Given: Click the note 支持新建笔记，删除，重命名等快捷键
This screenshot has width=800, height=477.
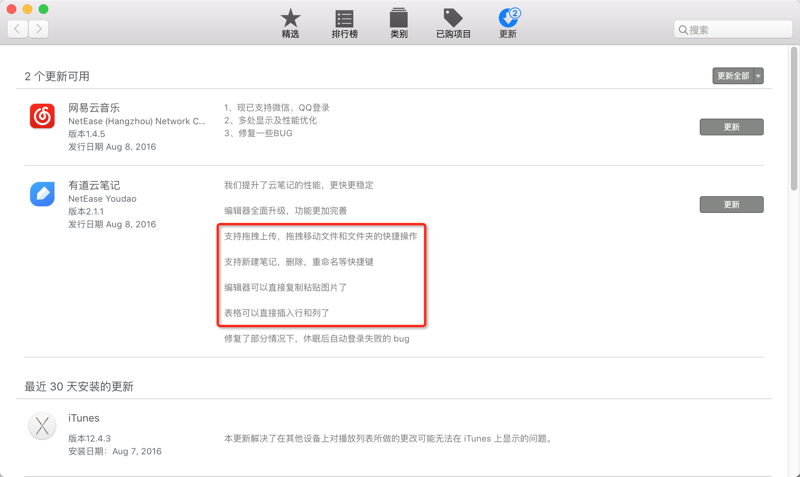Looking at the screenshot, I should point(298,262).
